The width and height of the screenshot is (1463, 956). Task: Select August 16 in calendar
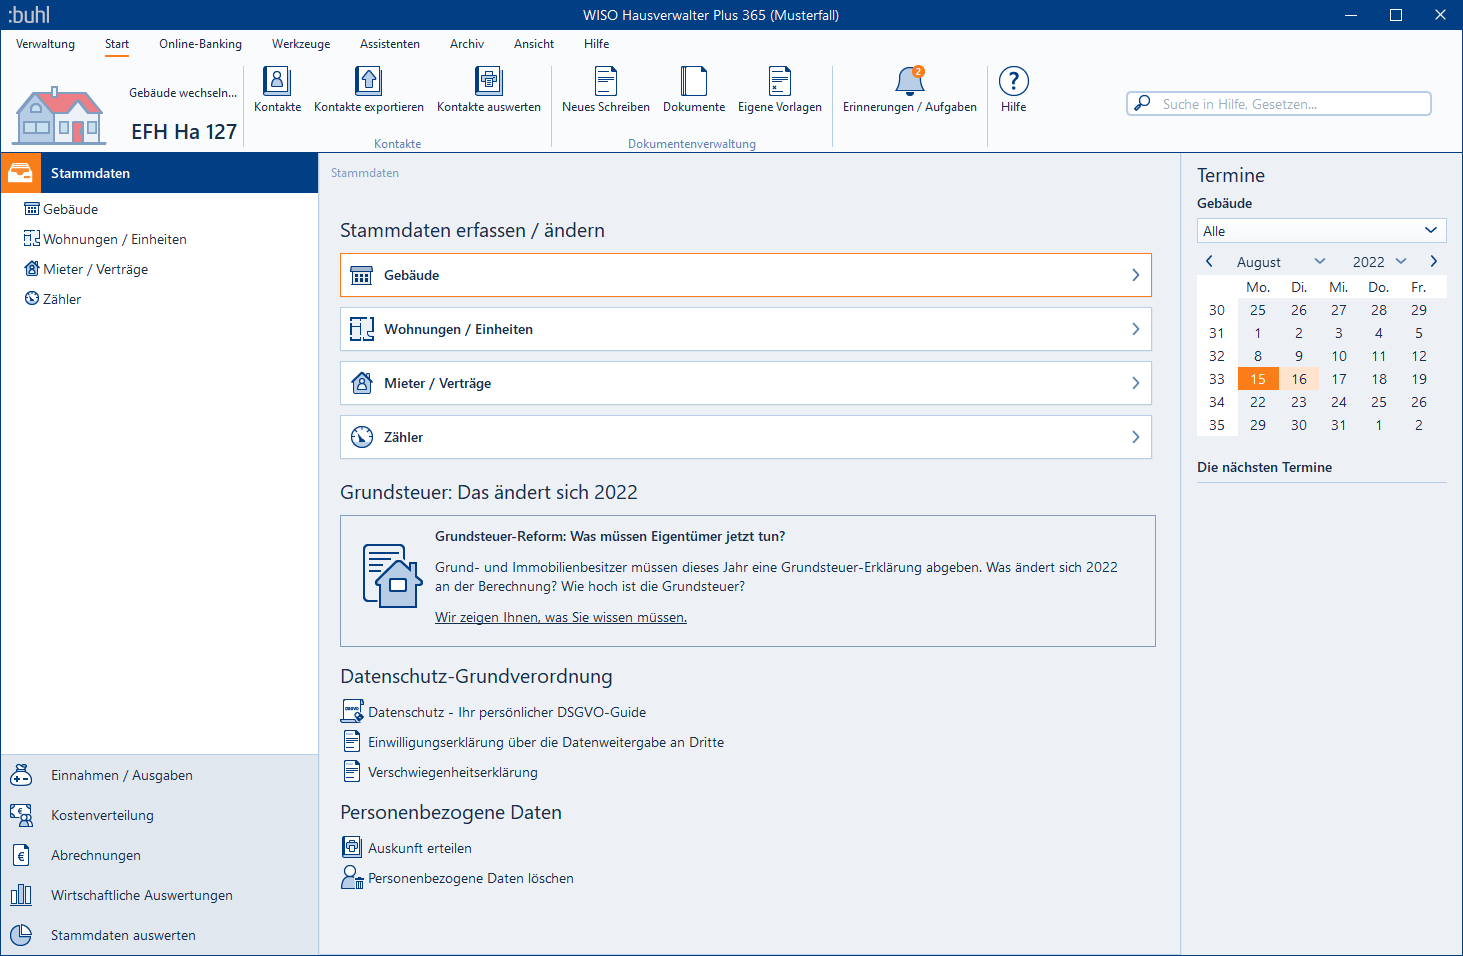(x=1299, y=379)
